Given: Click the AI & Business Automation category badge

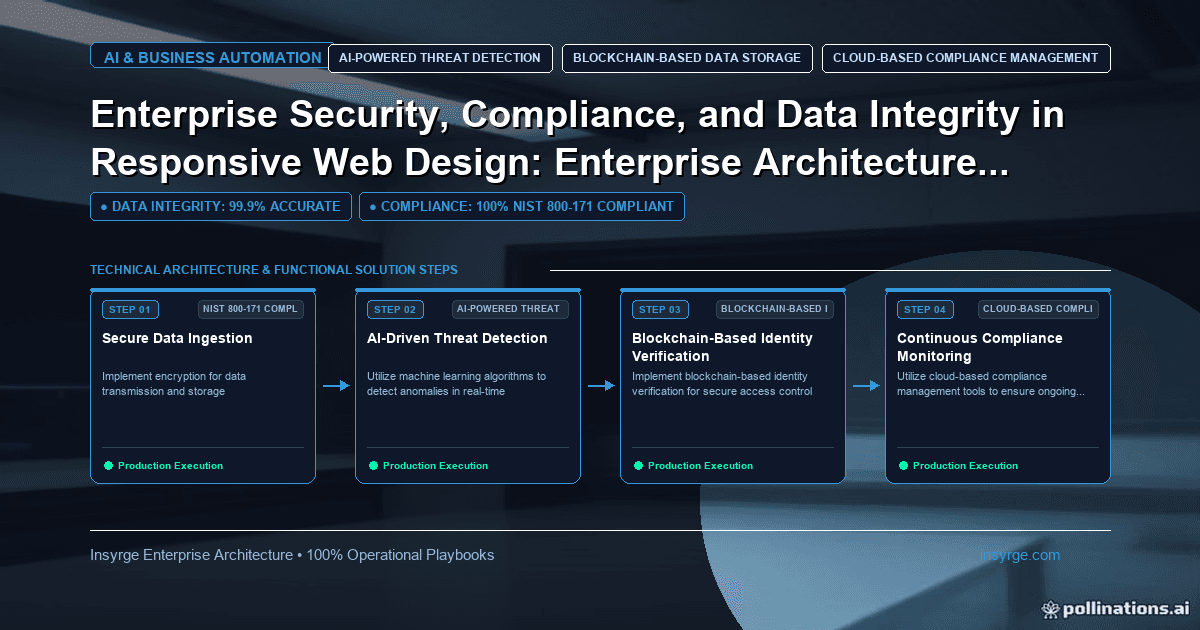Looking at the screenshot, I should click(212, 58).
